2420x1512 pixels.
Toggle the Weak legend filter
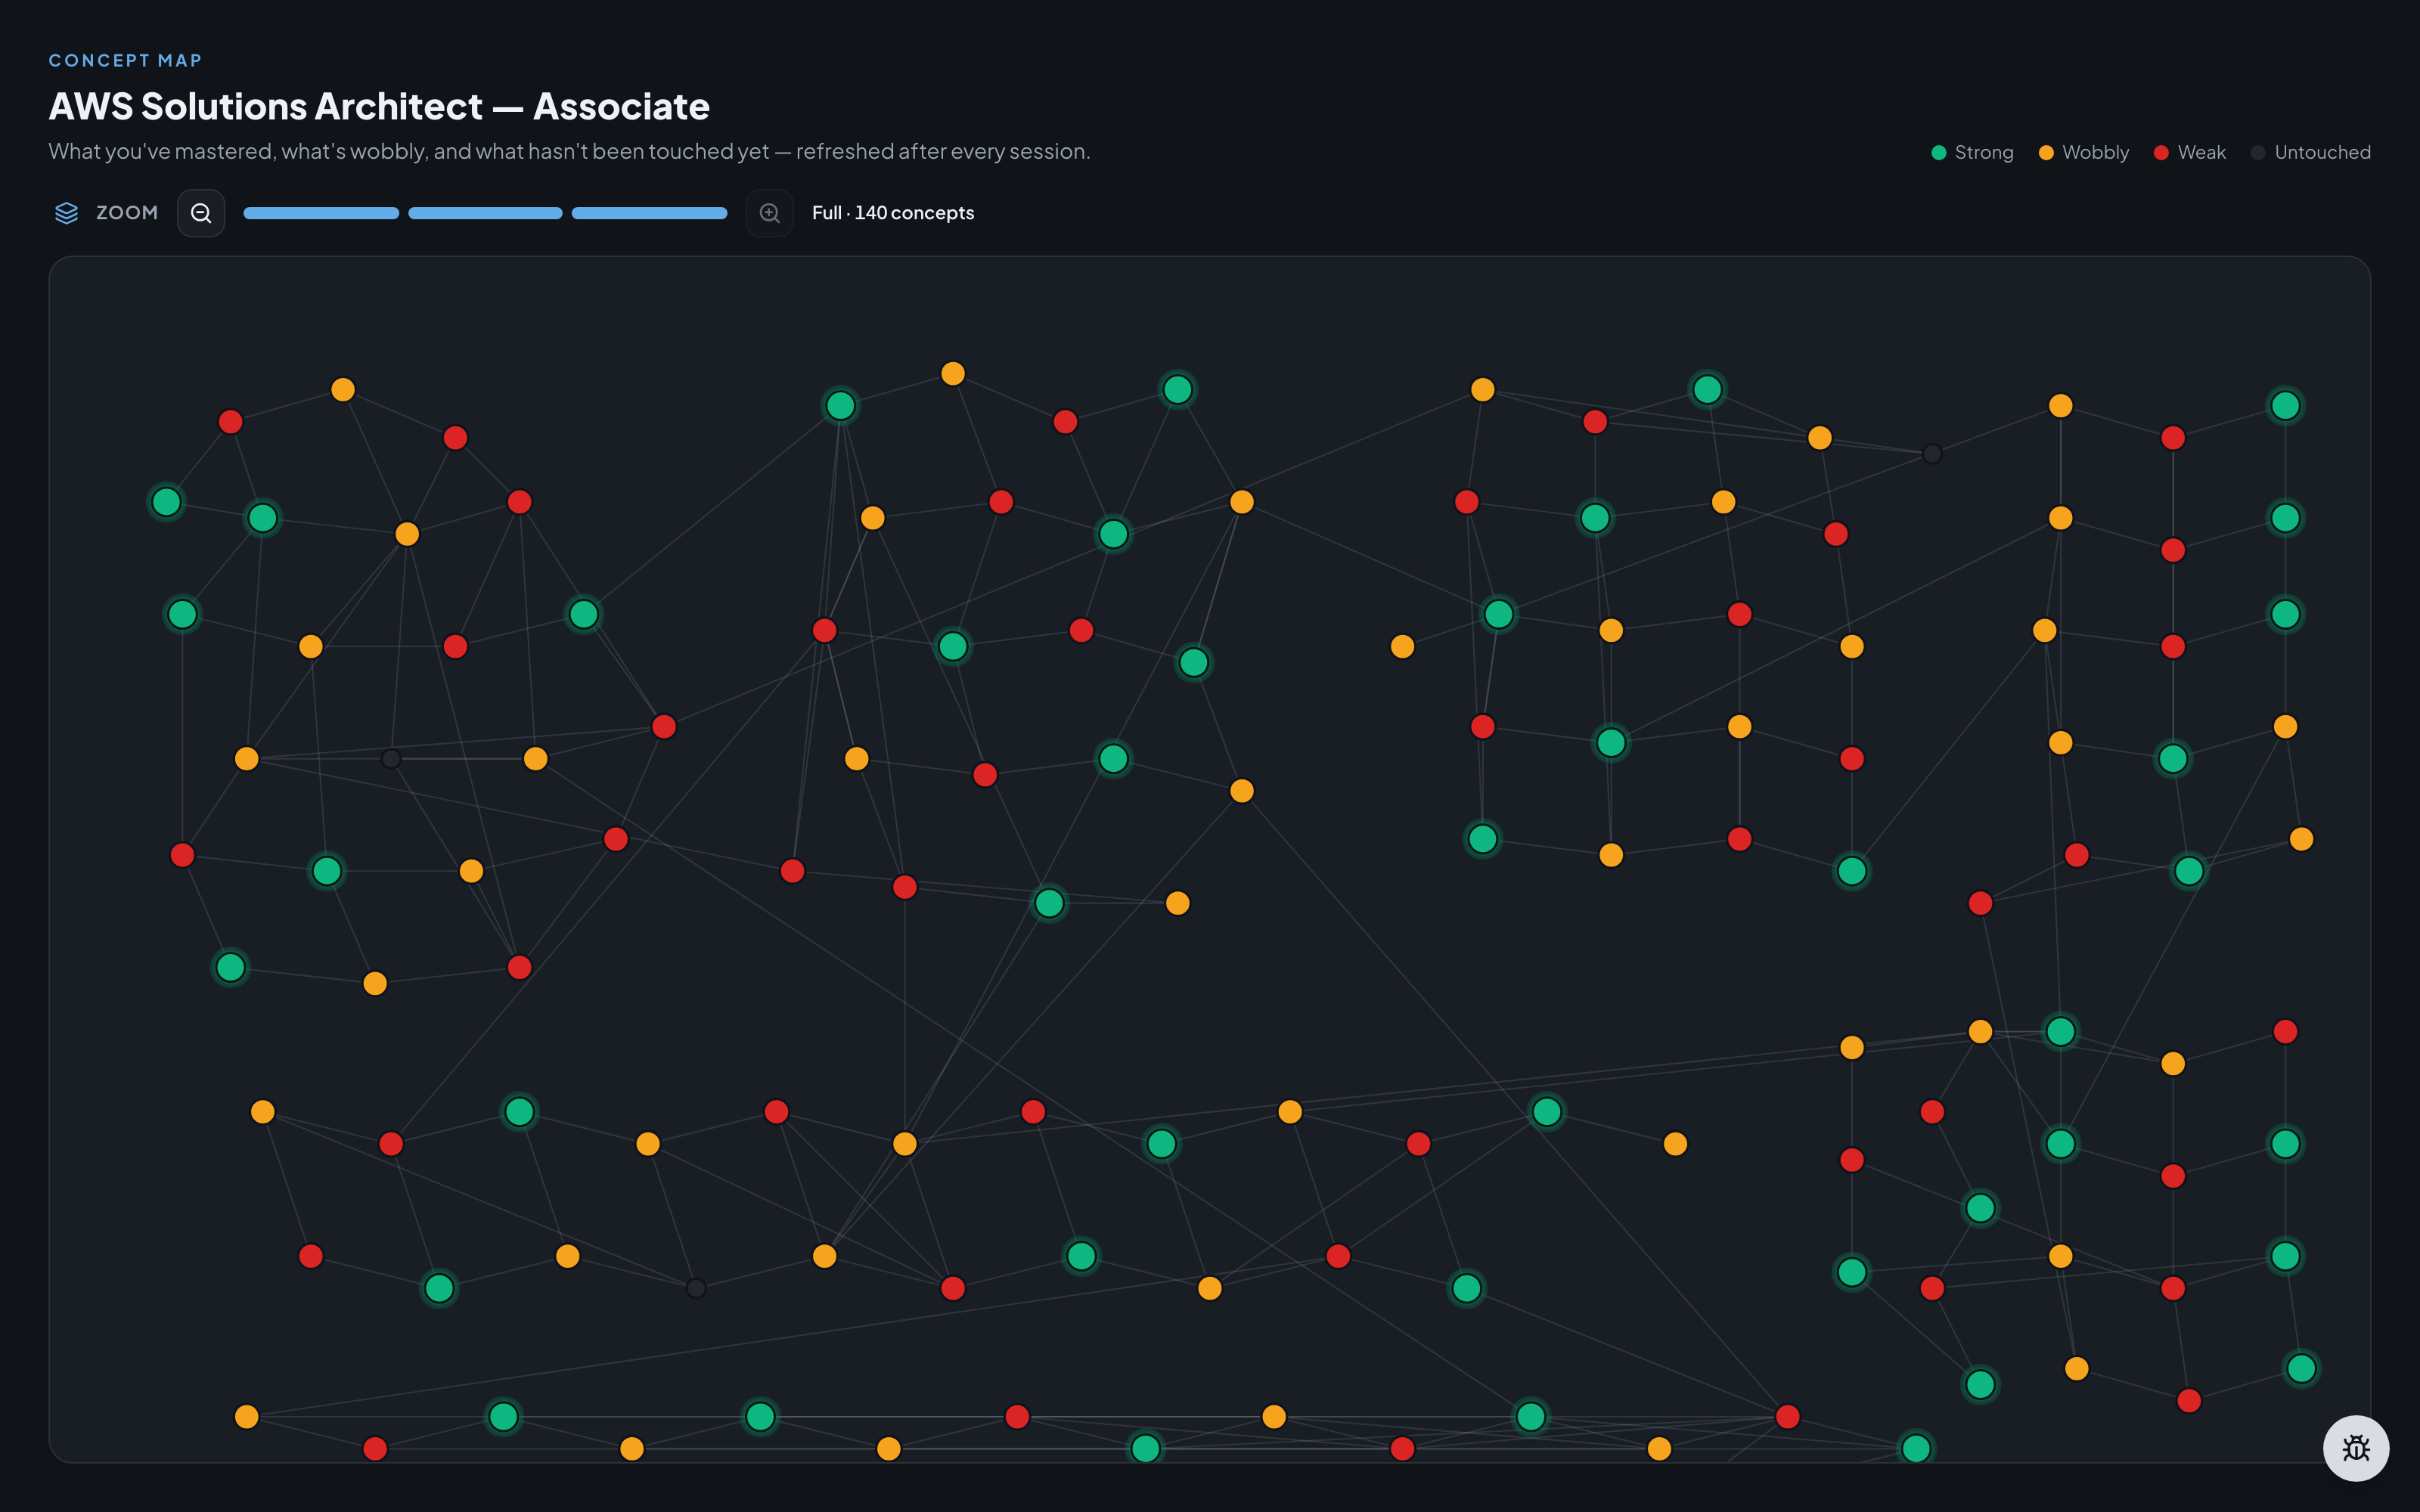click(x=2190, y=152)
